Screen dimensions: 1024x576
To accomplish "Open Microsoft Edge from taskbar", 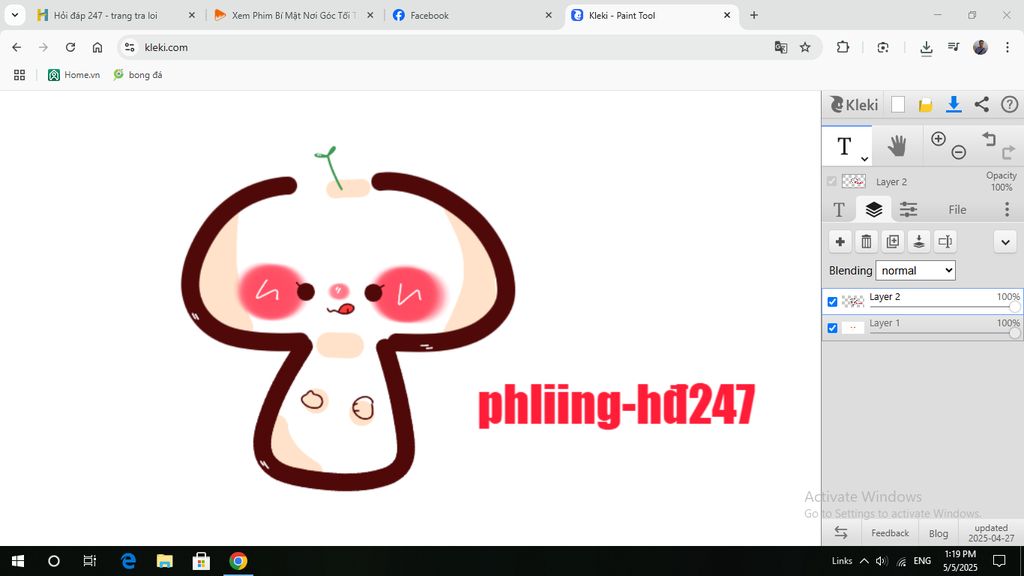I will [x=128, y=561].
